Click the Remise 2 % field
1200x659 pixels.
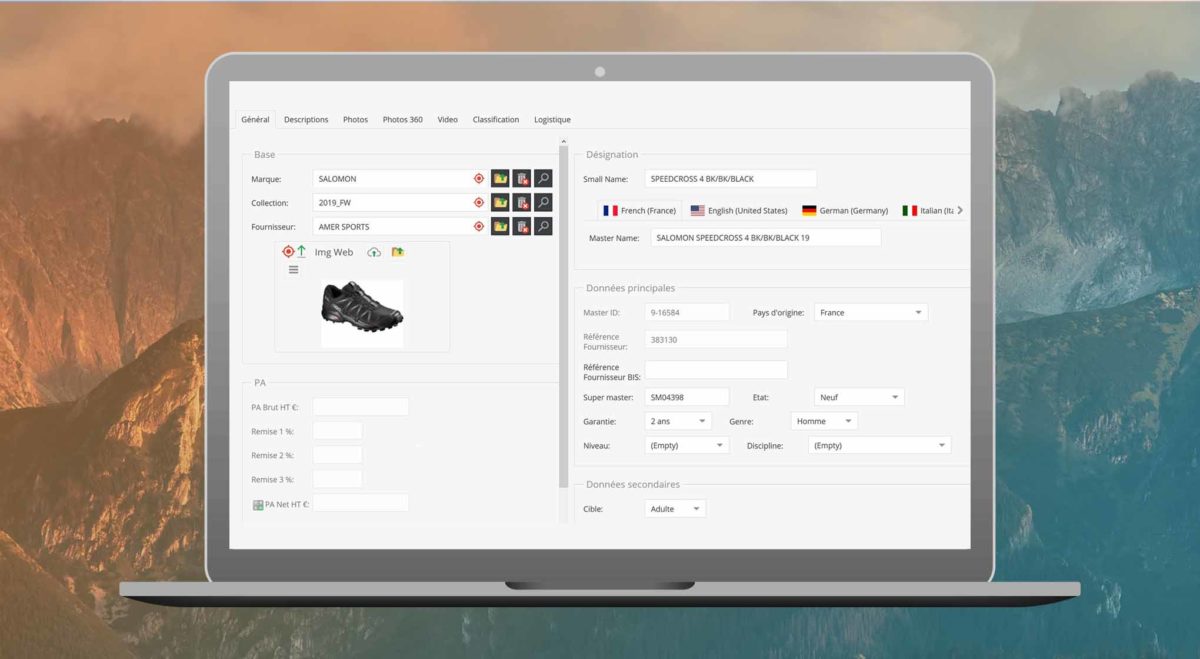pos(337,454)
